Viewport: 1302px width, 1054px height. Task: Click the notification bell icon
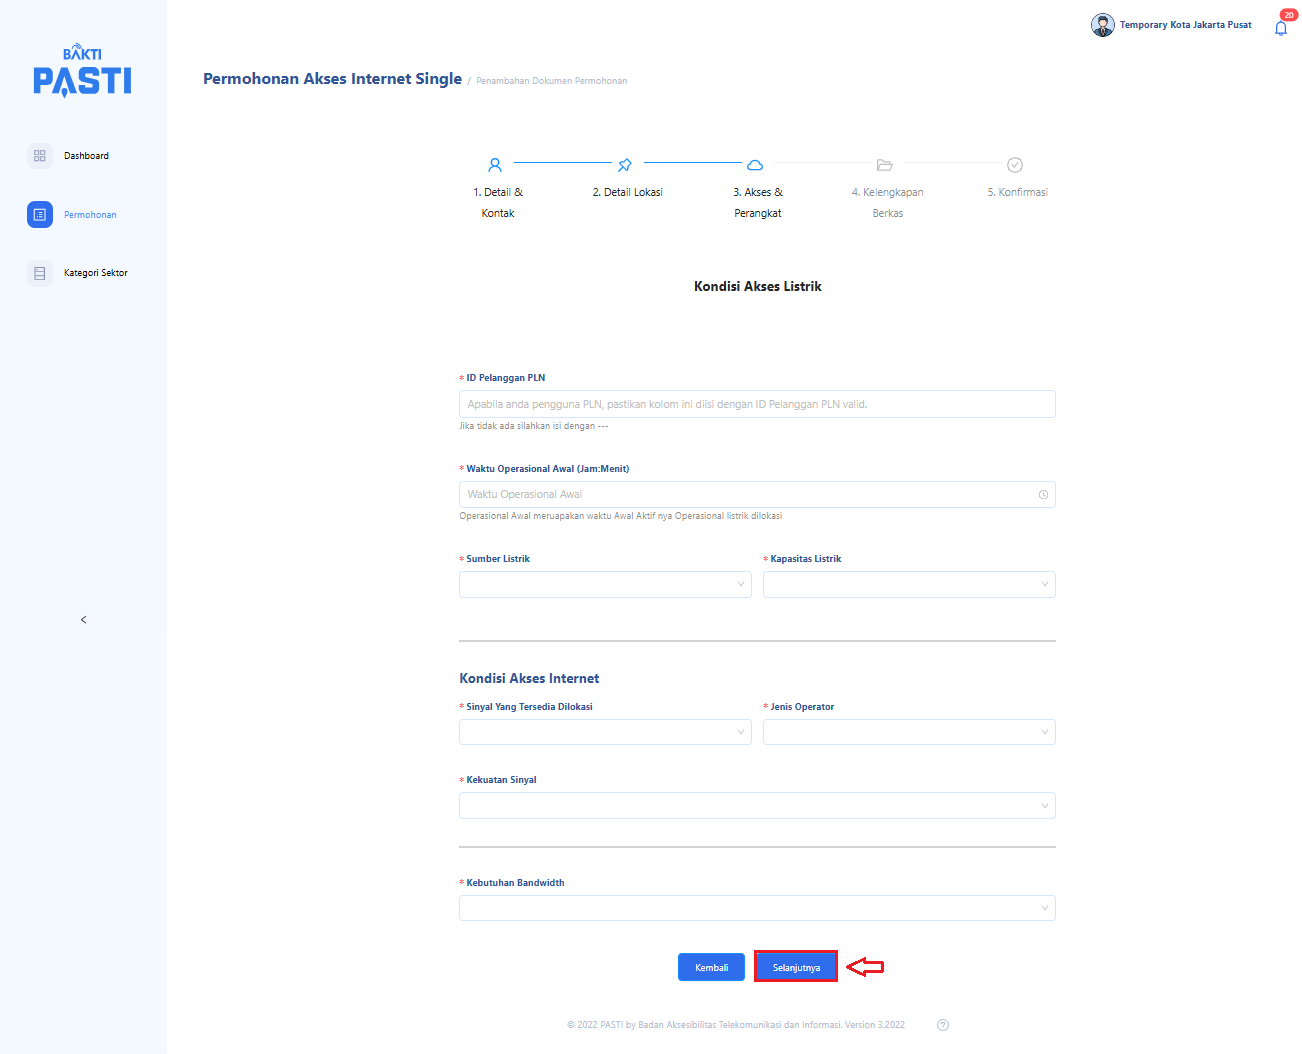coord(1280,28)
